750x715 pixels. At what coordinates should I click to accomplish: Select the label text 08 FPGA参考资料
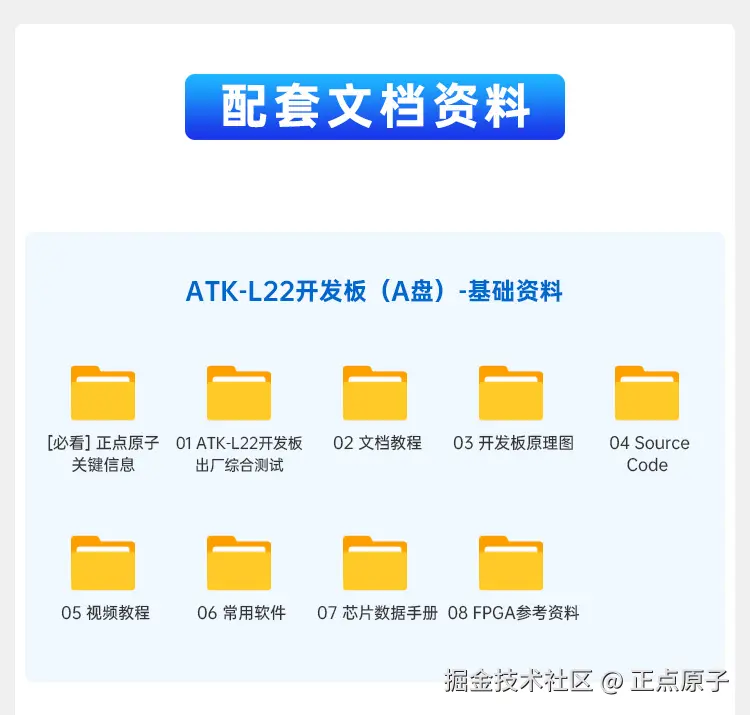[513, 613]
